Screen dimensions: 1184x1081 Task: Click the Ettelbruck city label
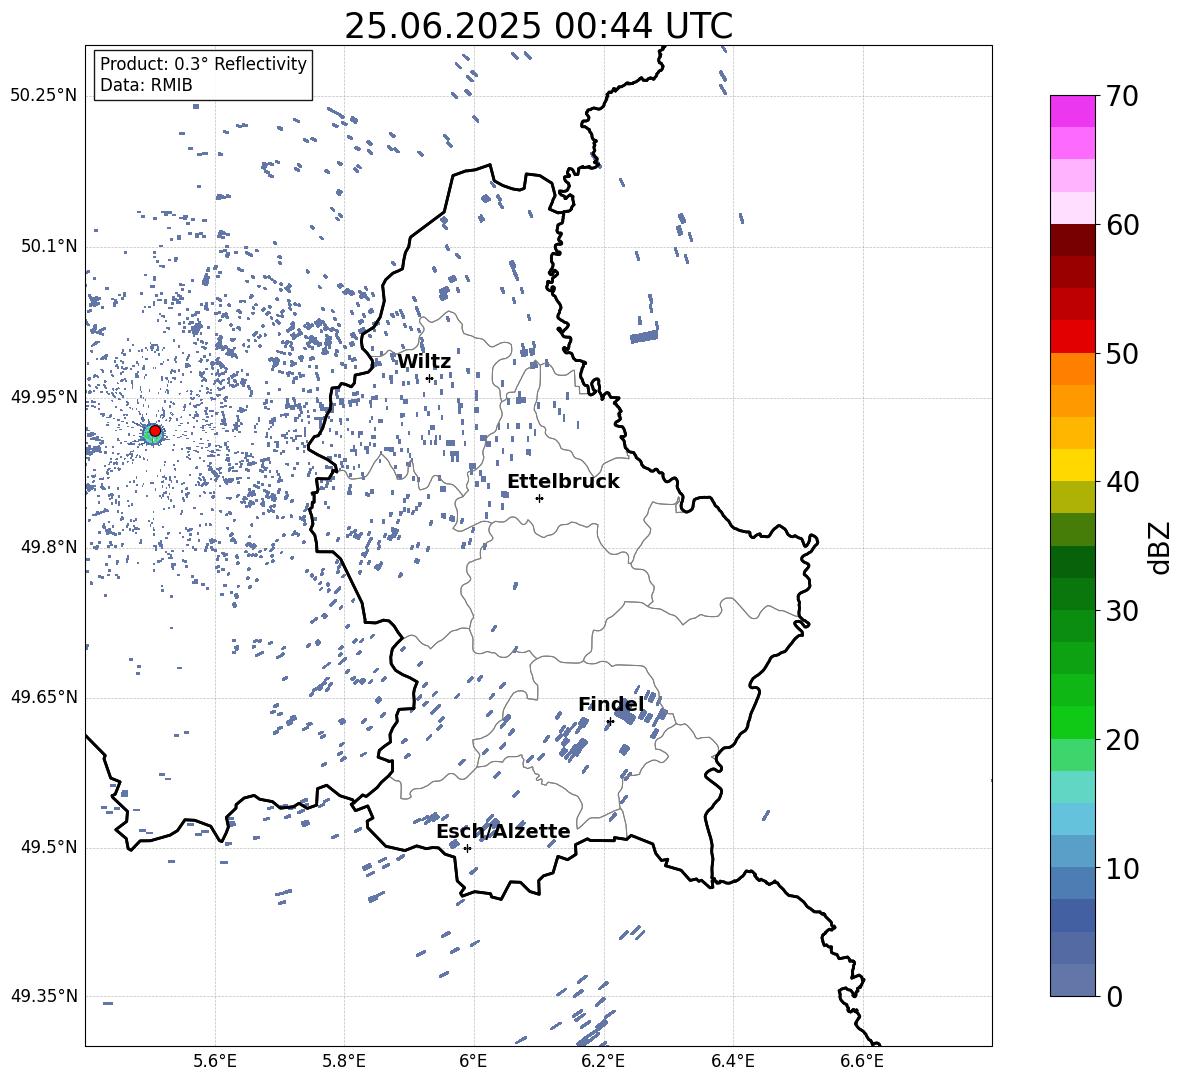coord(563,482)
